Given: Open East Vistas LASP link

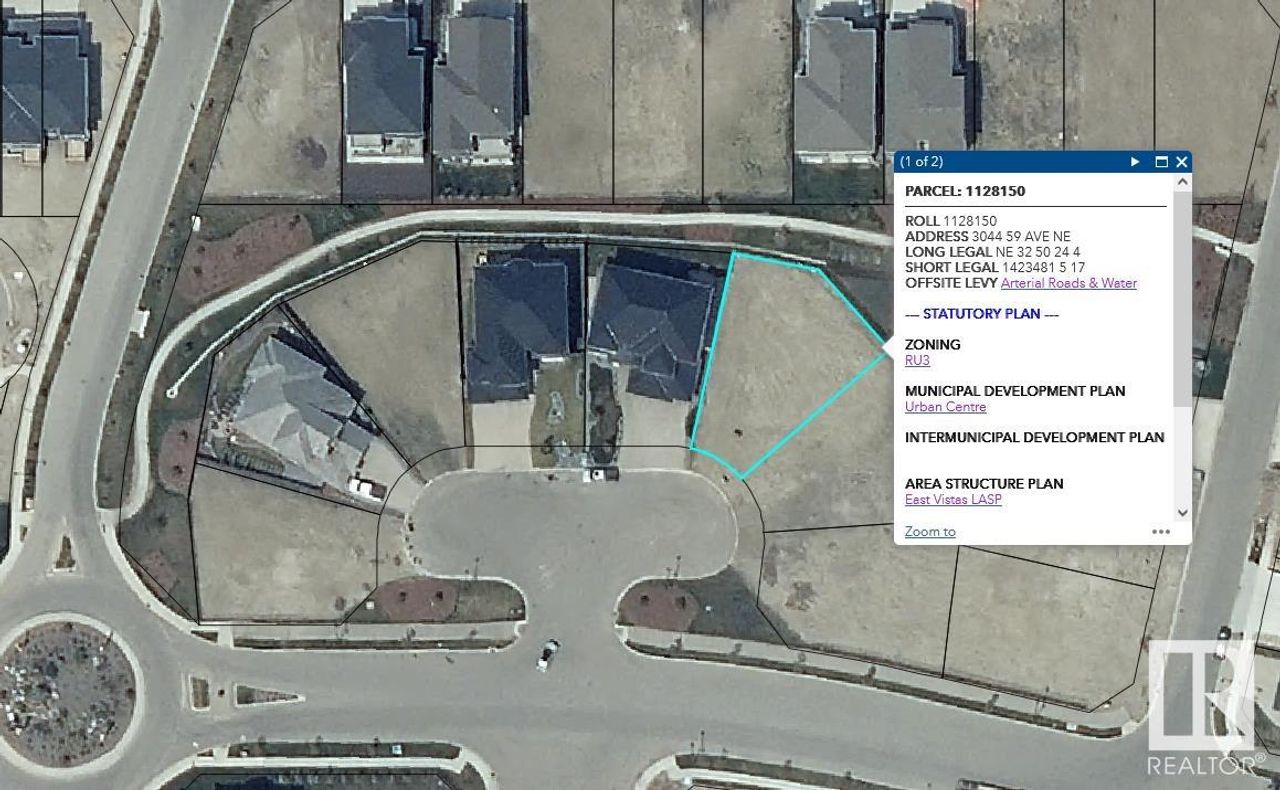Looking at the screenshot, I should pos(953,500).
